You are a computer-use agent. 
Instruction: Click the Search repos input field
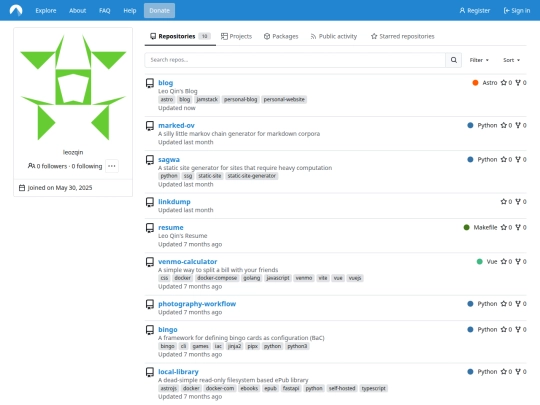[295, 60]
